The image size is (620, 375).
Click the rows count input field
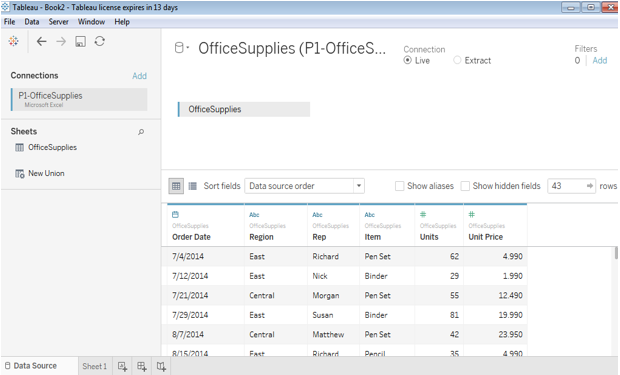pyautogui.click(x=571, y=186)
